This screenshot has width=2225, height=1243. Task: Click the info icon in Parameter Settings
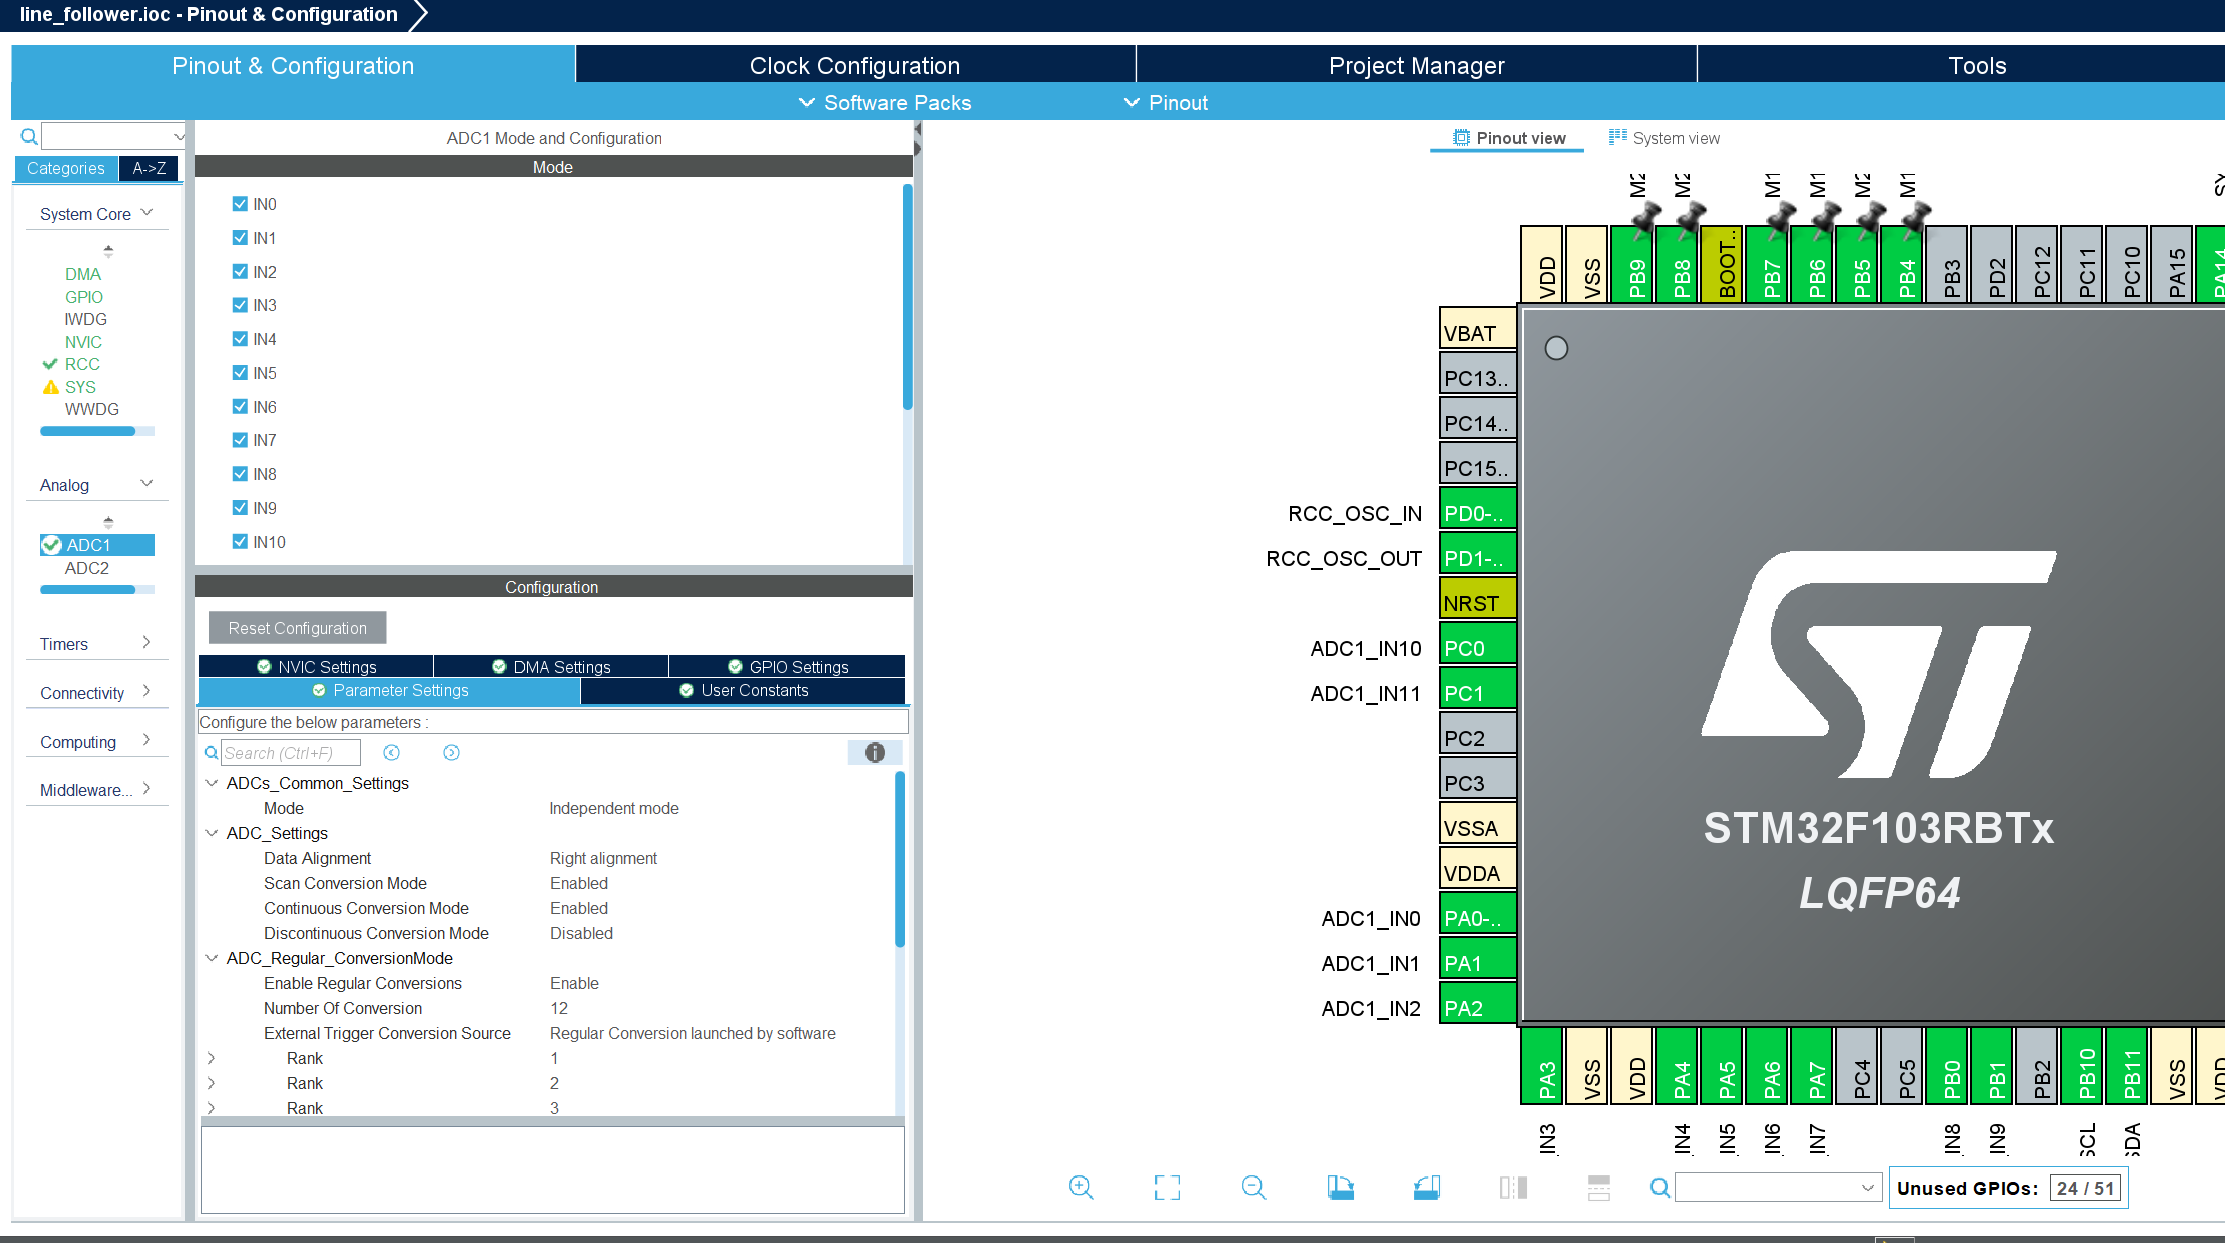tap(875, 752)
